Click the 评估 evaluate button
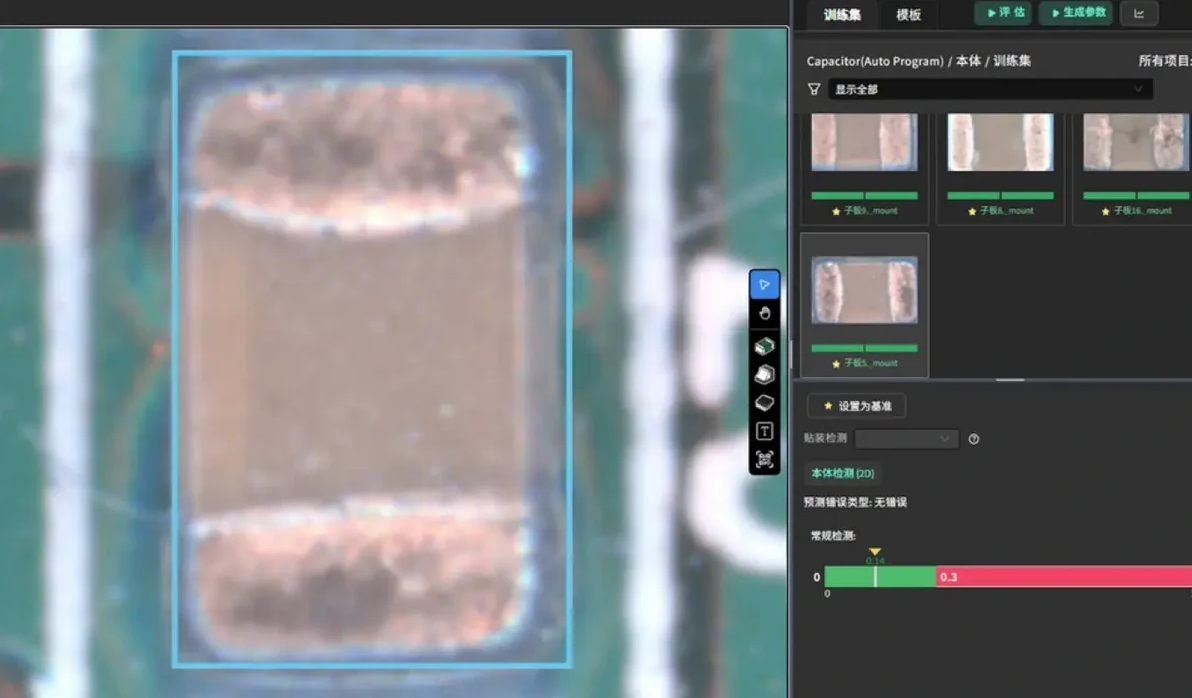The height and width of the screenshot is (698, 1192). coord(1005,13)
